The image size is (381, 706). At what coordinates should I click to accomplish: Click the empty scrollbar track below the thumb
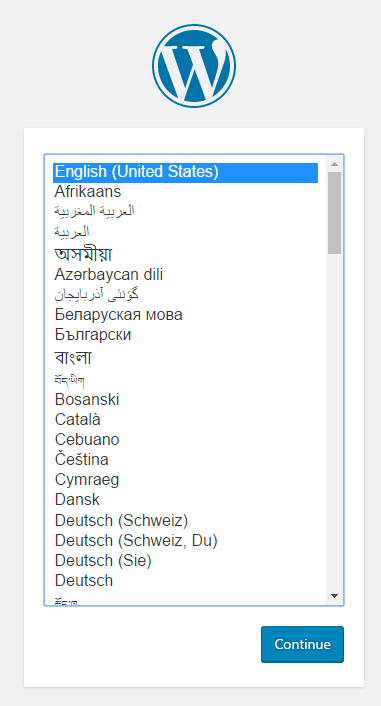tap(334, 421)
